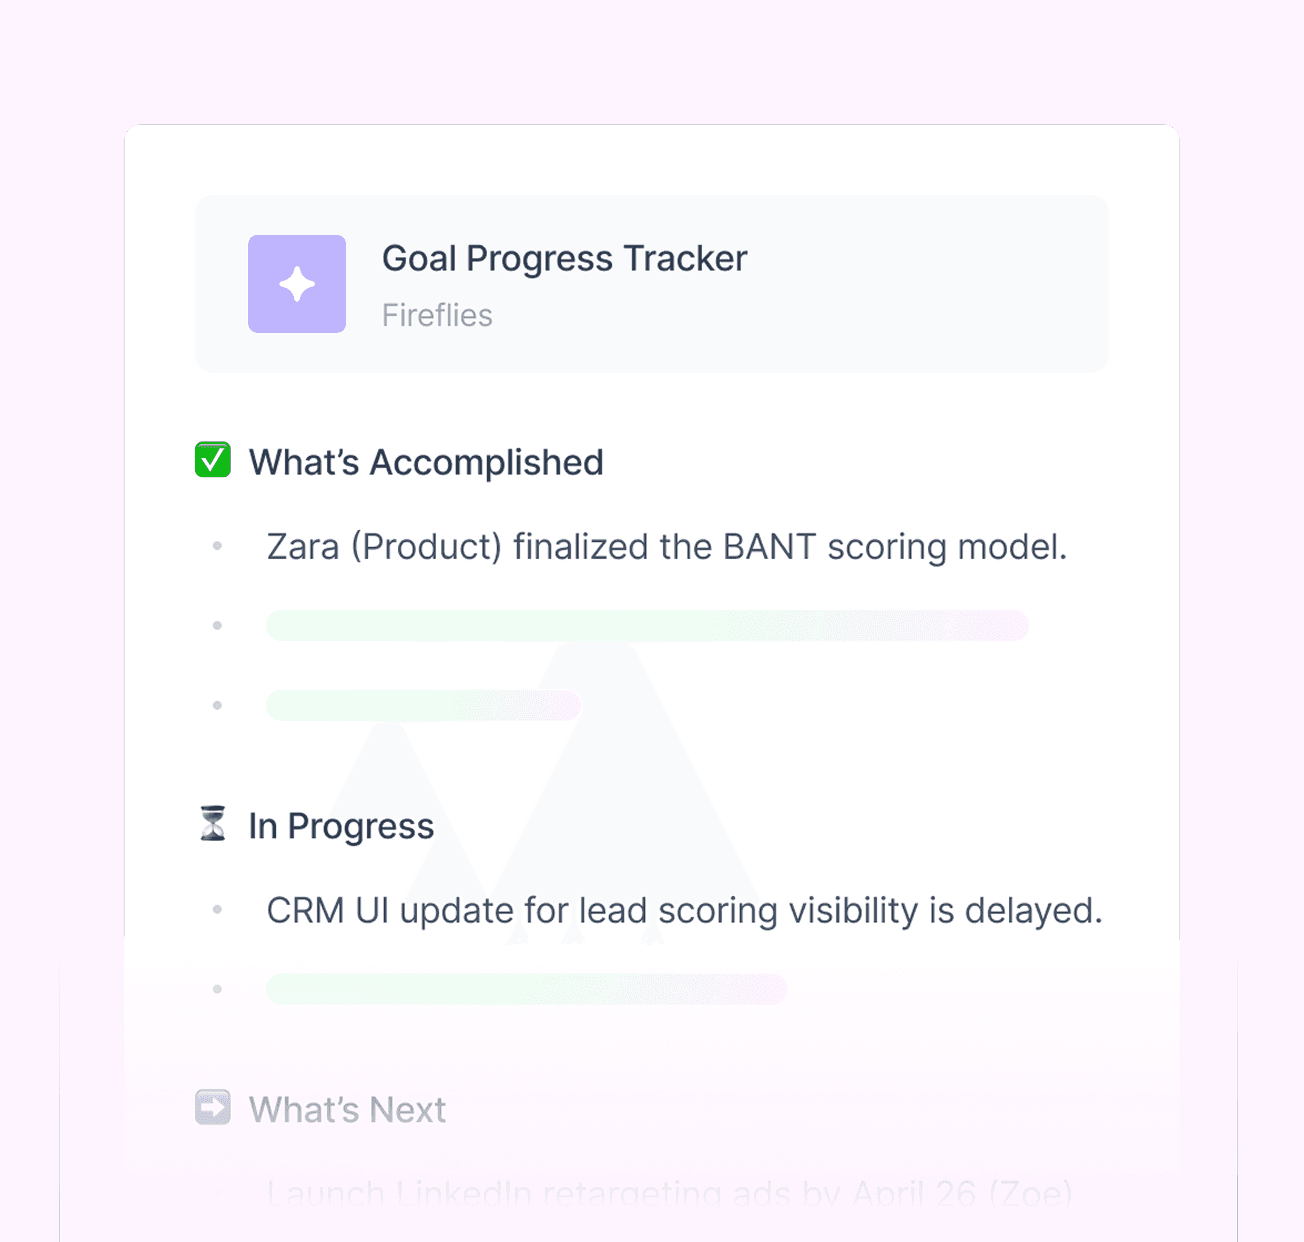1304x1242 pixels.
Task: Click the Fireflies subtitle text
Action: point(437,315)
